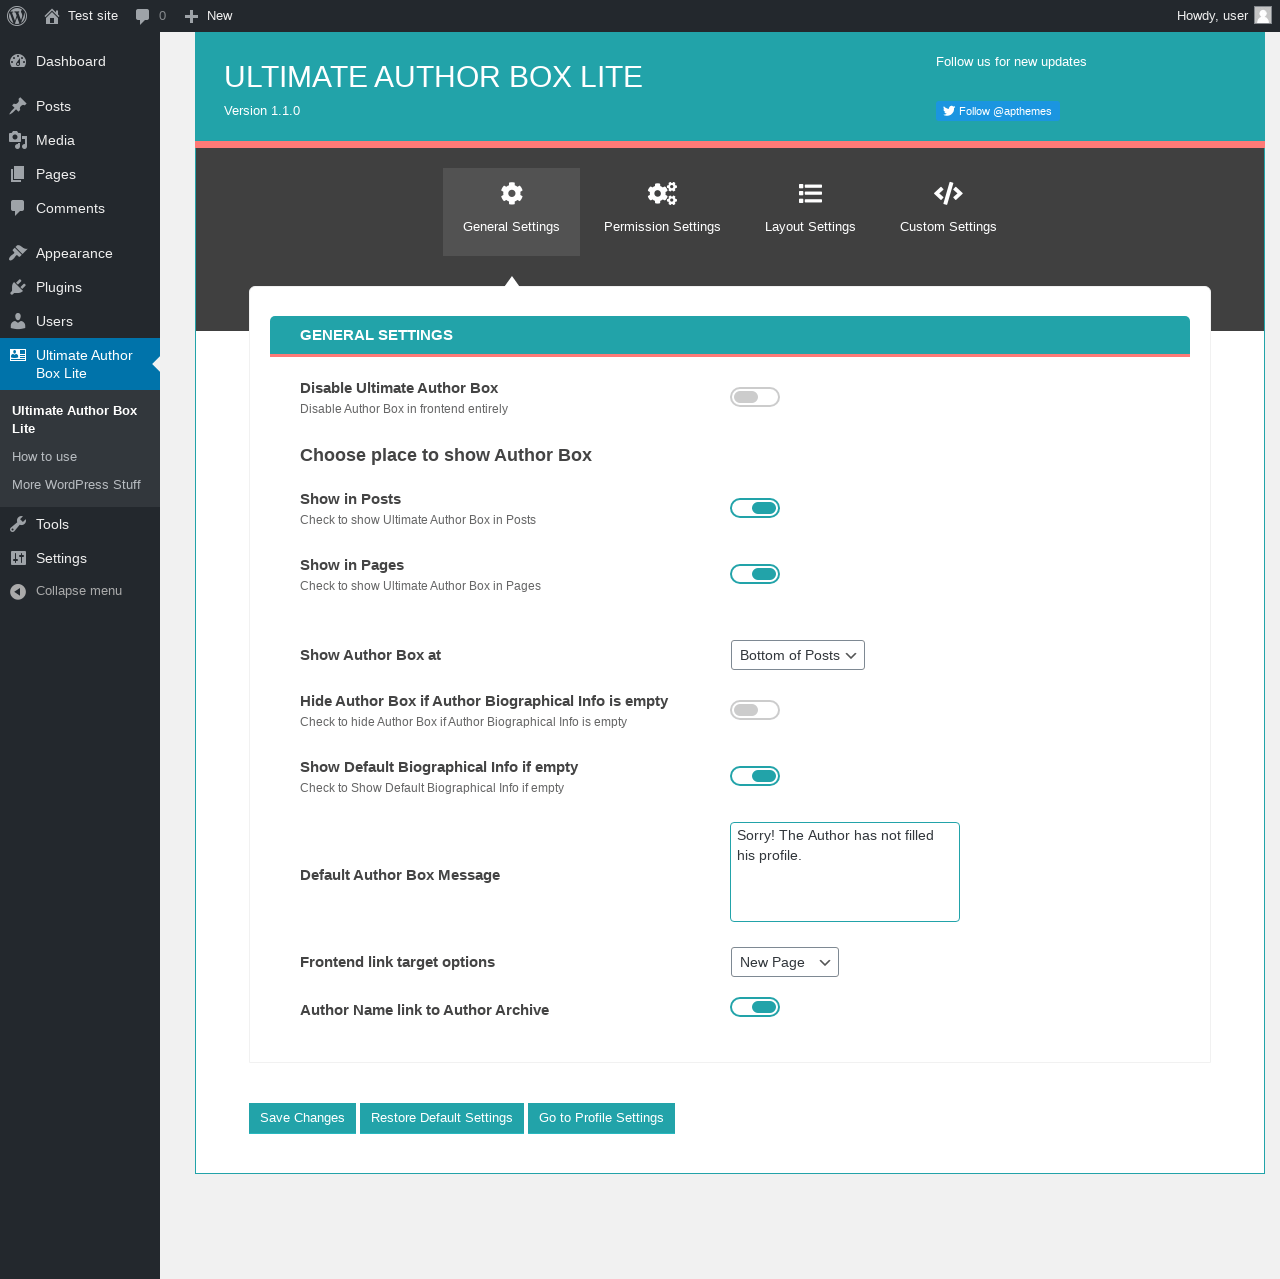This screenshot has width=1280, height=1279.
Task: Switch to the Layout Settings tab
Action: [810, 212]
